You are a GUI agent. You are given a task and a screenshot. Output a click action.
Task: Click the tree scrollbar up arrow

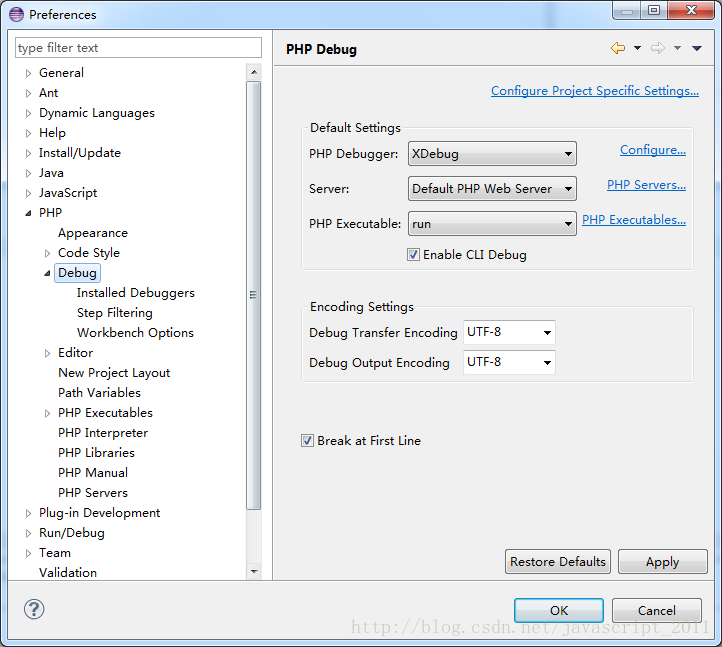(x=254, y=72)
